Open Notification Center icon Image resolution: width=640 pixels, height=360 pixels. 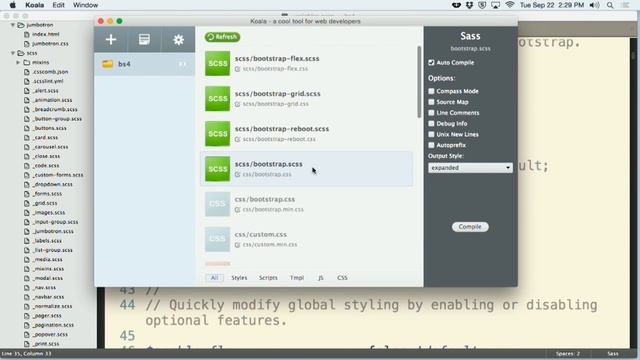click(x=625, y=5)
